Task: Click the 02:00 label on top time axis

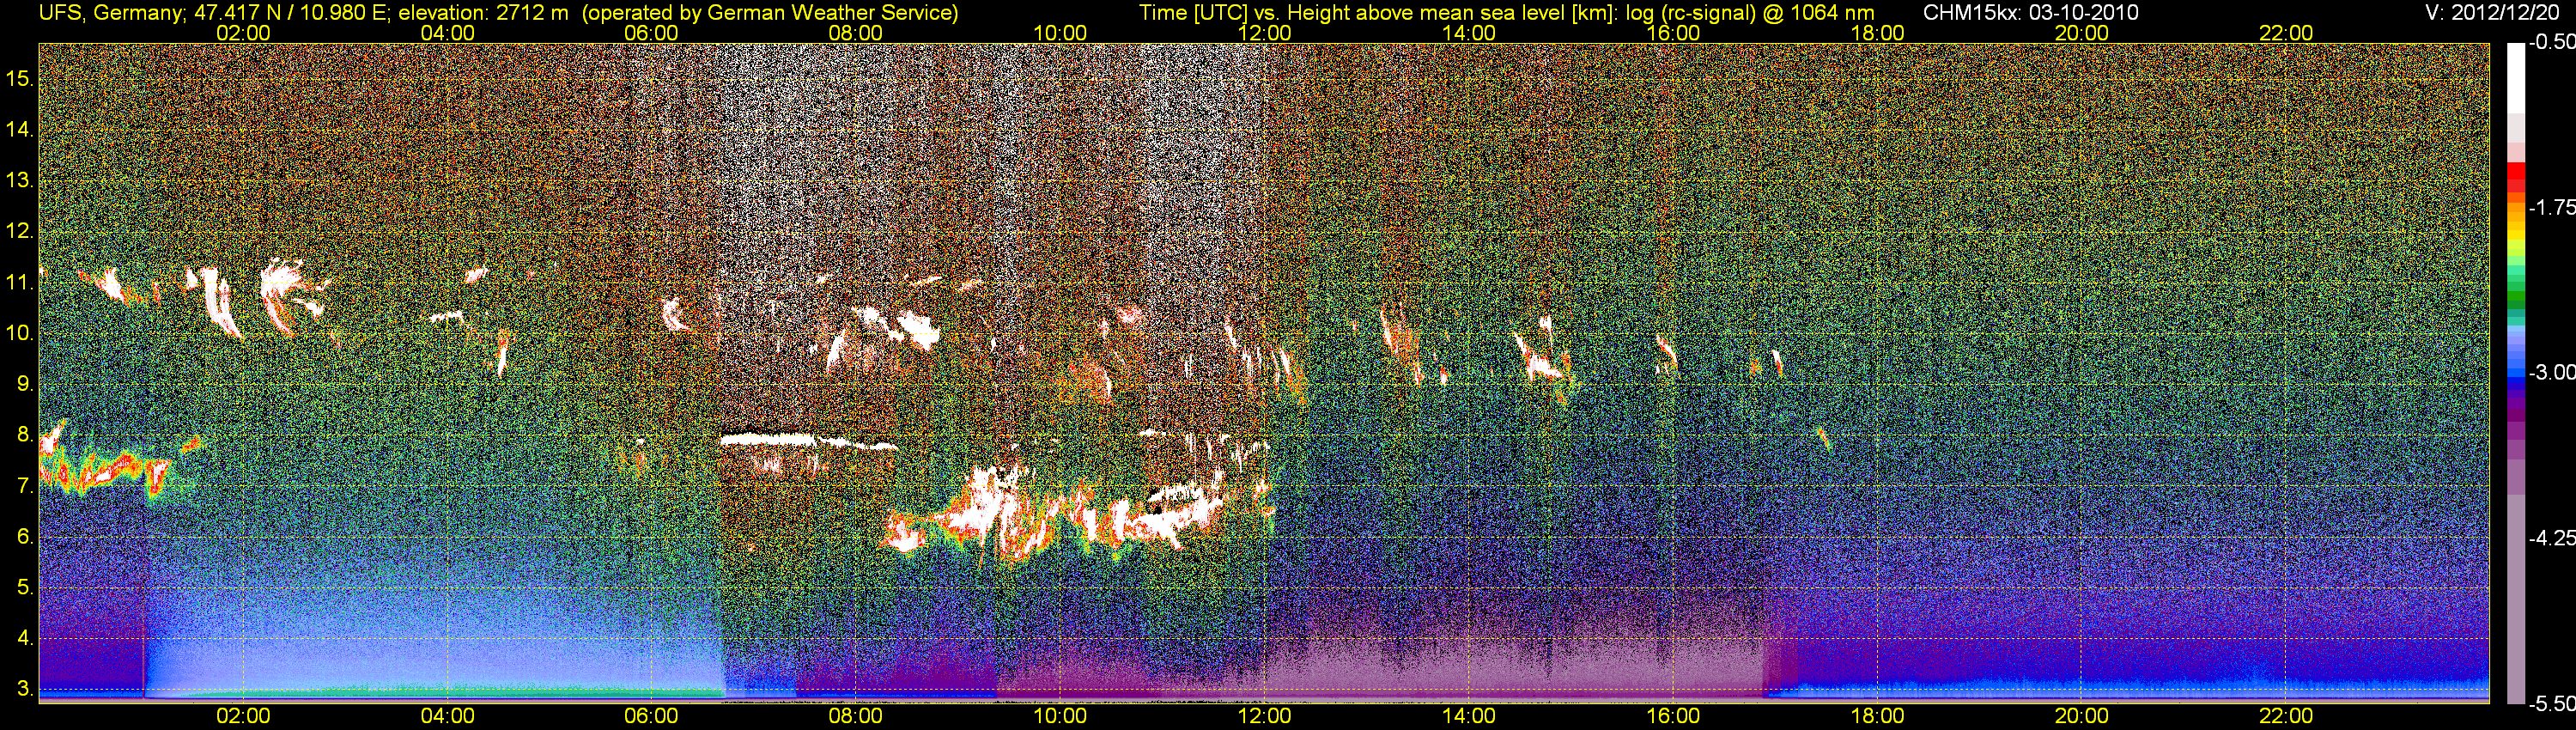Action: [x=243, y=33]
